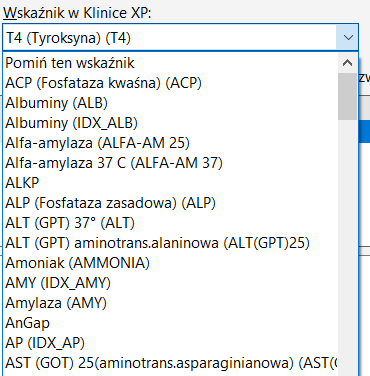
Task: Click the list scrollbar up arrow
Action: pos(347,63)
